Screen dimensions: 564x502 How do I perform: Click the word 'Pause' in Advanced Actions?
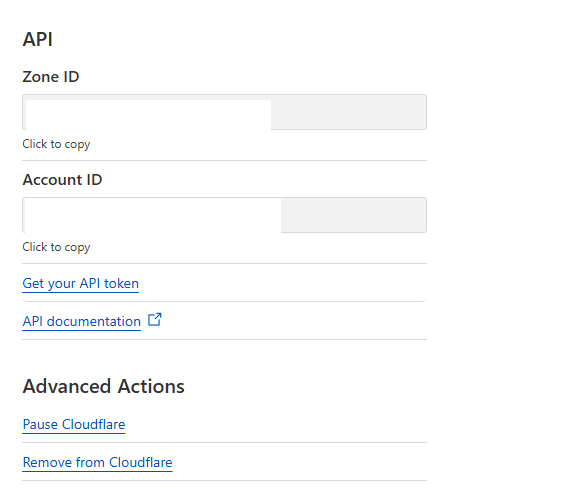tap(40, 424)
